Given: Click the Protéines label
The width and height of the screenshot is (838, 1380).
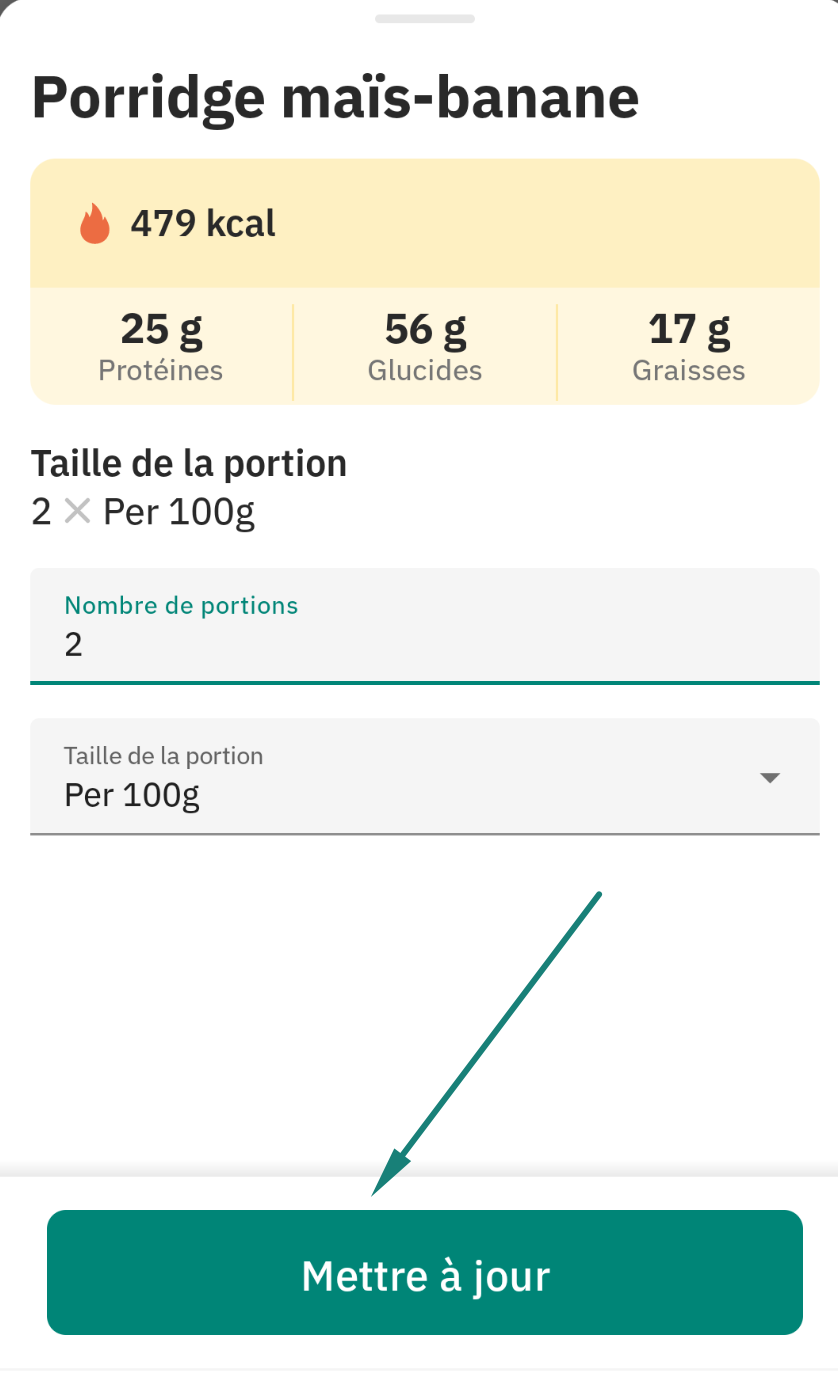Looking at the screenshot, I should tap(161, 370).
